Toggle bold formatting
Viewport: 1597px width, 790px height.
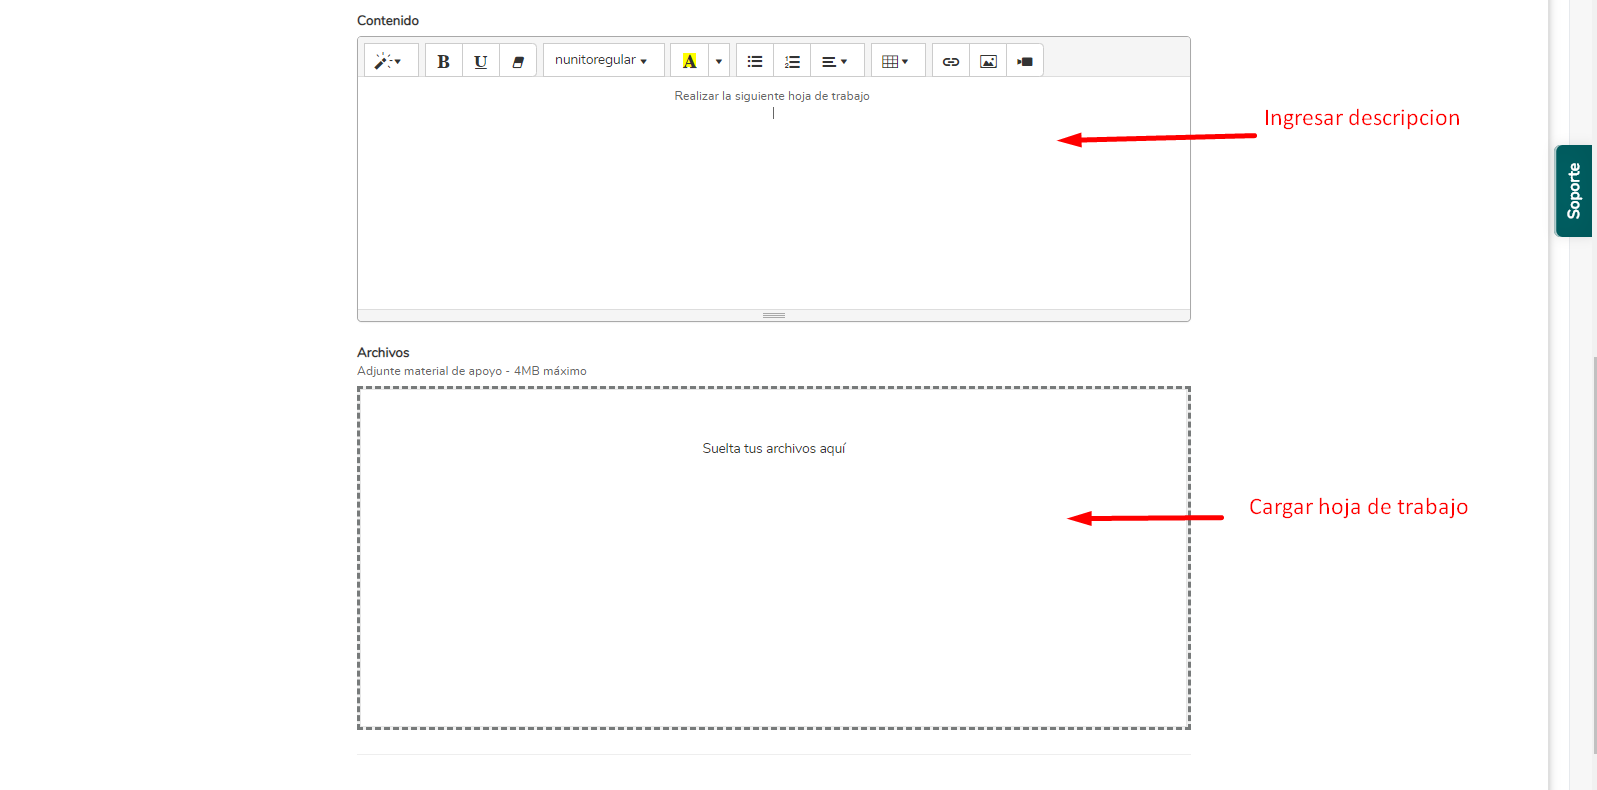point(443,61)
